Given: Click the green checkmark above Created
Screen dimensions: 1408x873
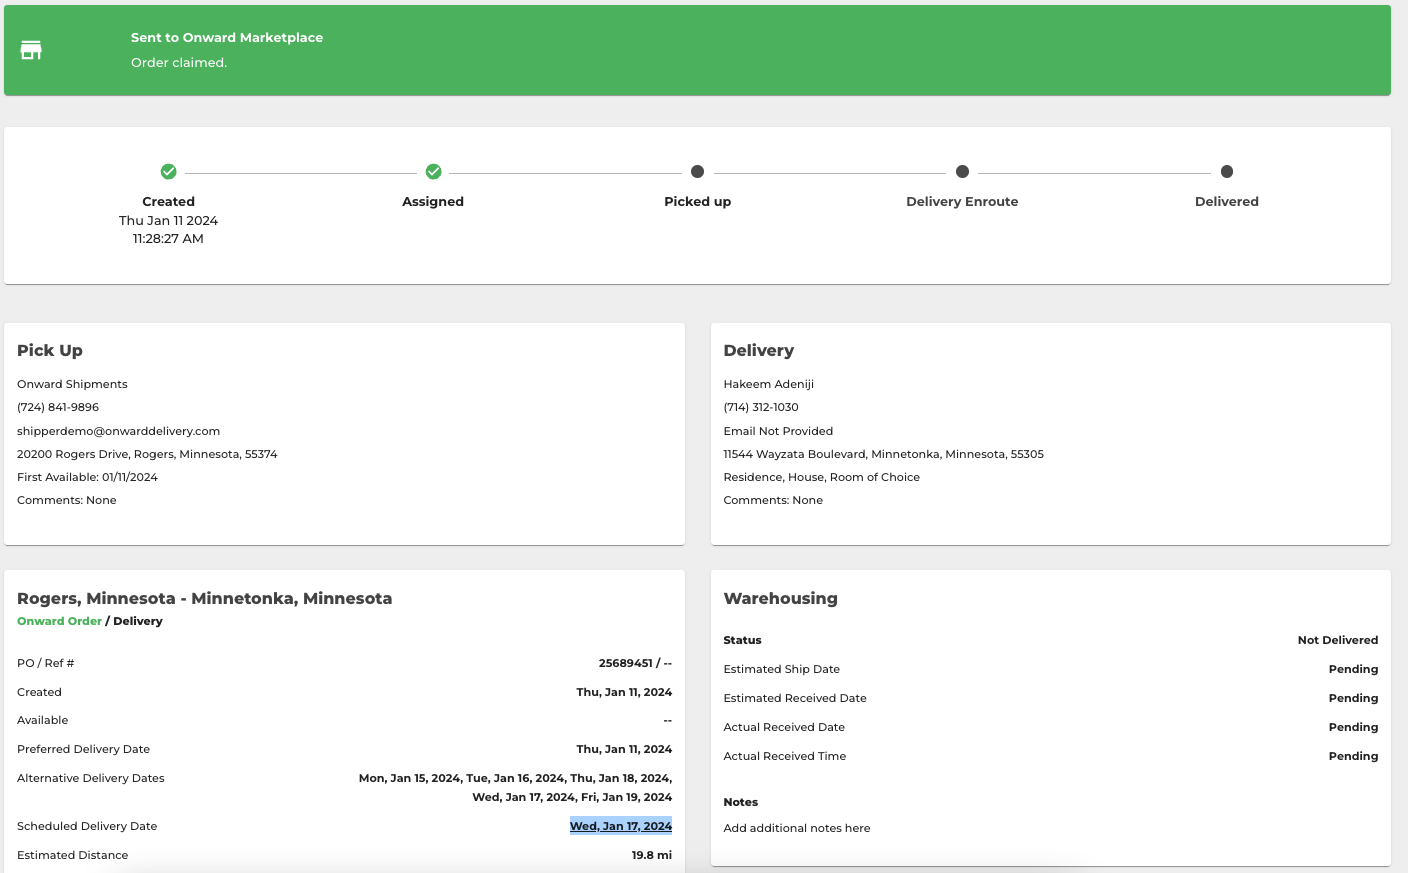Looking at the screenshot, I should click(168, 172).
